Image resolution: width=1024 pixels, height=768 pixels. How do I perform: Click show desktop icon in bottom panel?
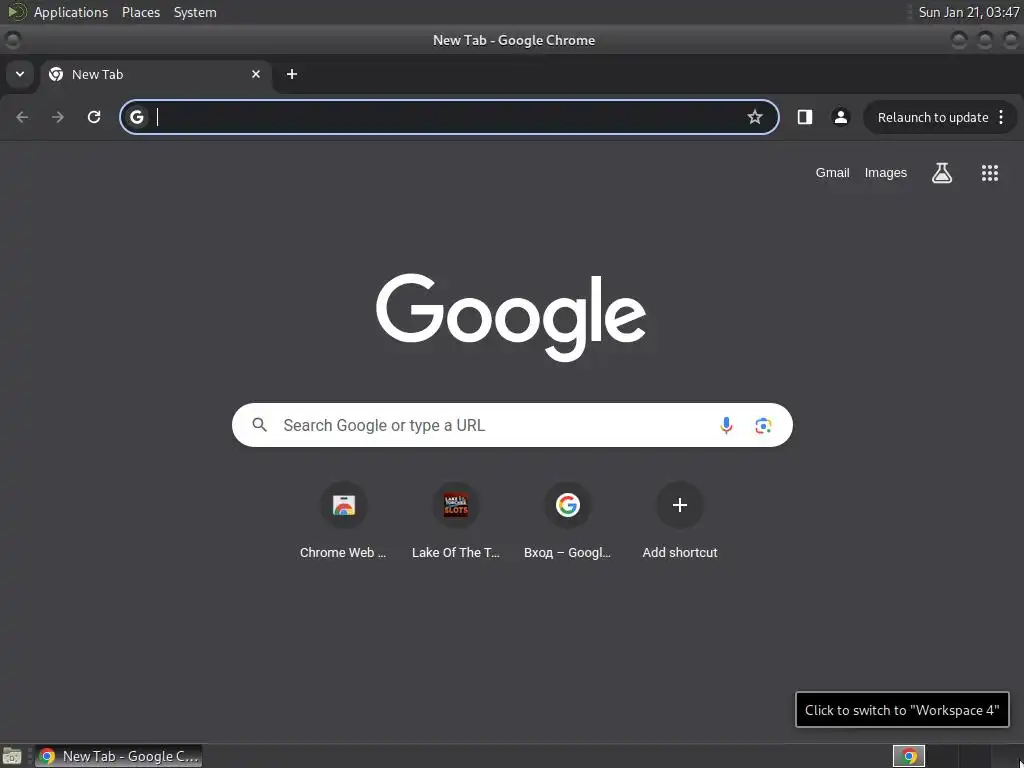pyautogui.click(x=12, y=756)
